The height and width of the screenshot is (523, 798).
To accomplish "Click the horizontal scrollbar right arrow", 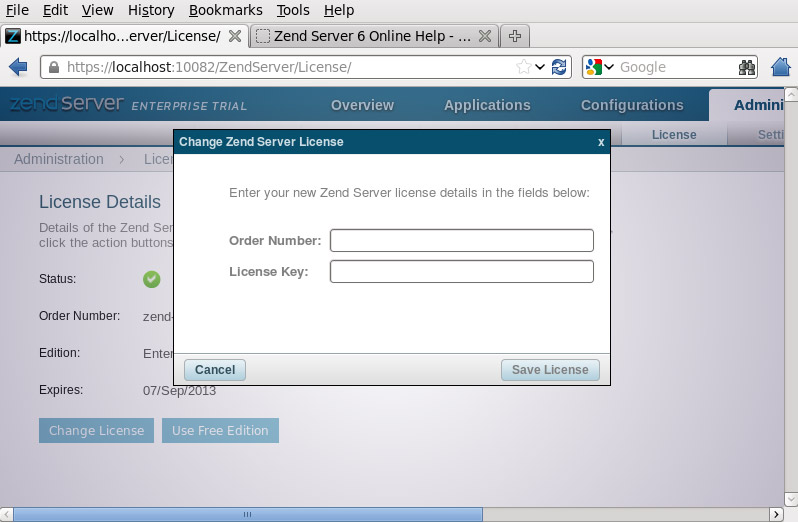I will (776, 514).
